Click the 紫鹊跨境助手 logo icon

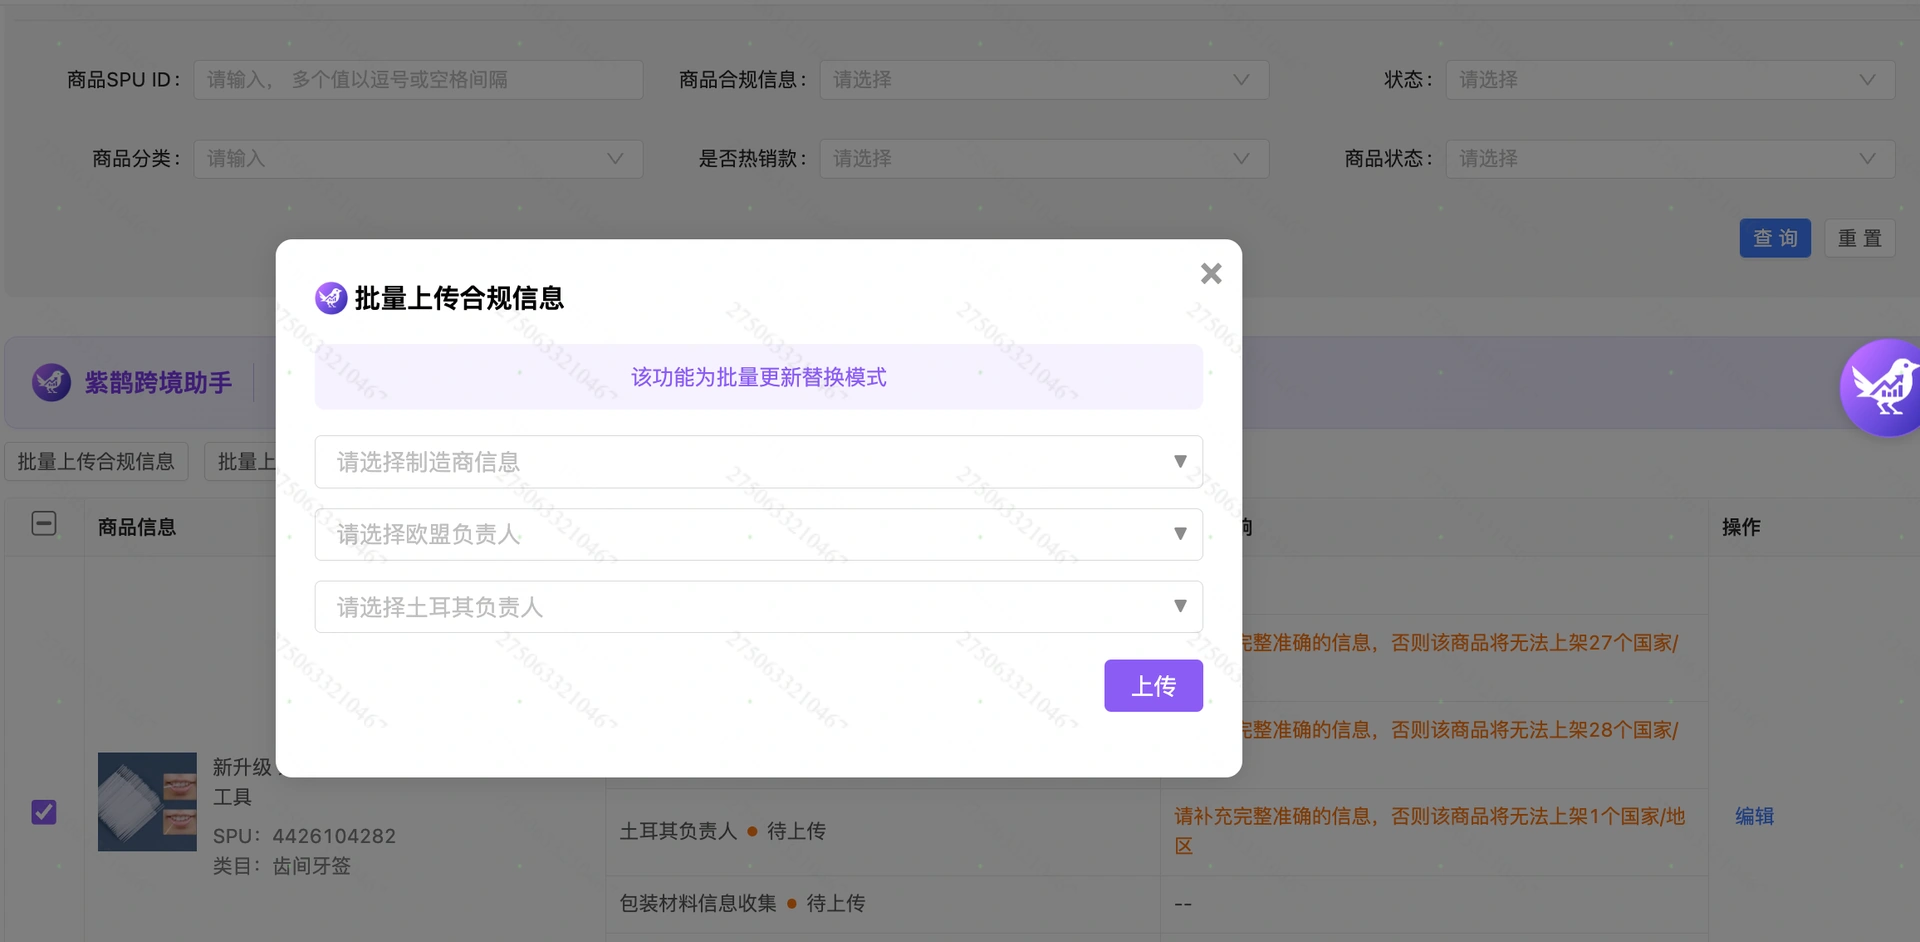[x=51, y=382]
